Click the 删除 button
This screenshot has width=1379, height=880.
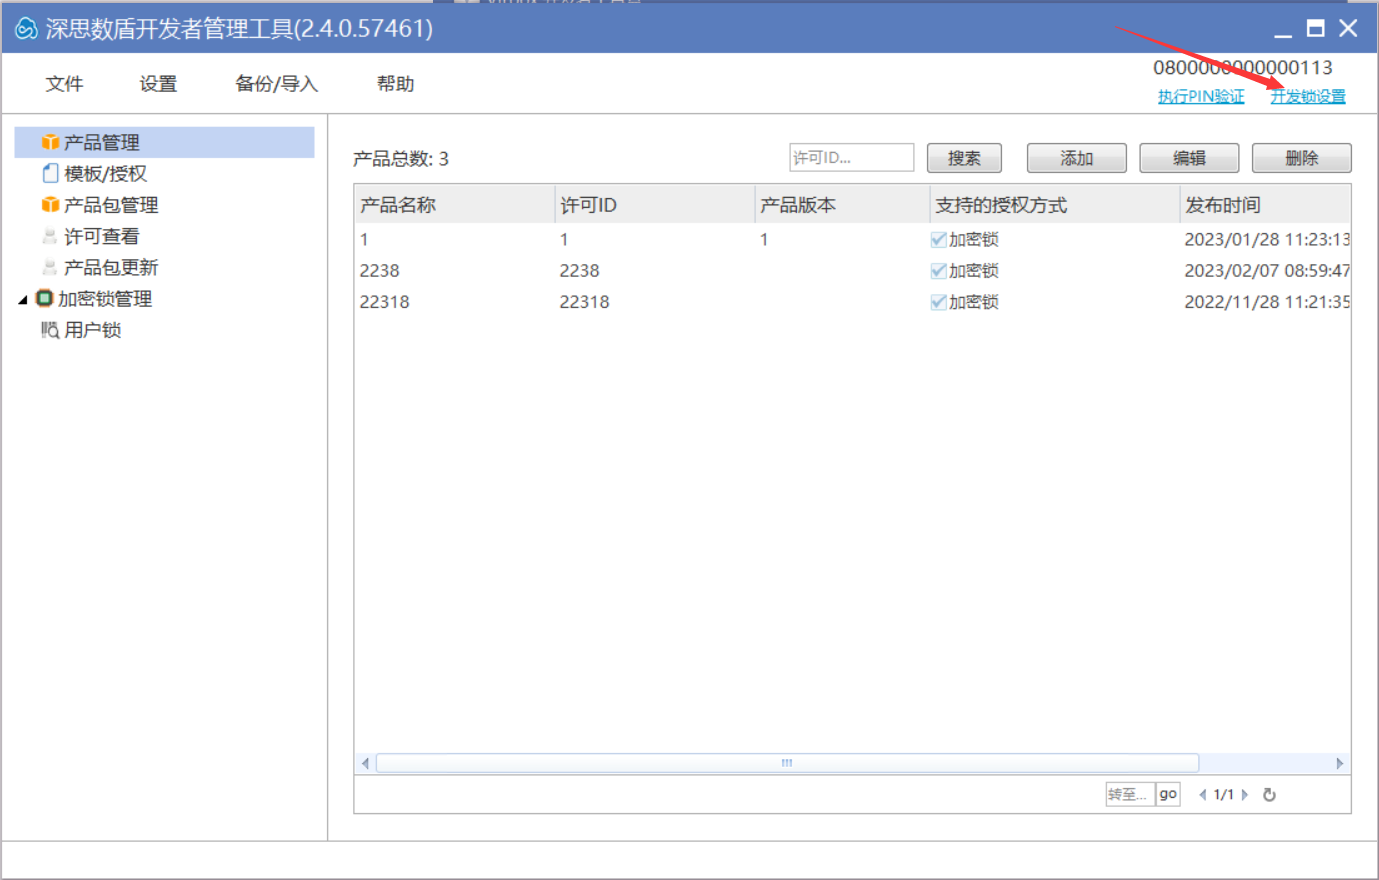point(1301,158)
